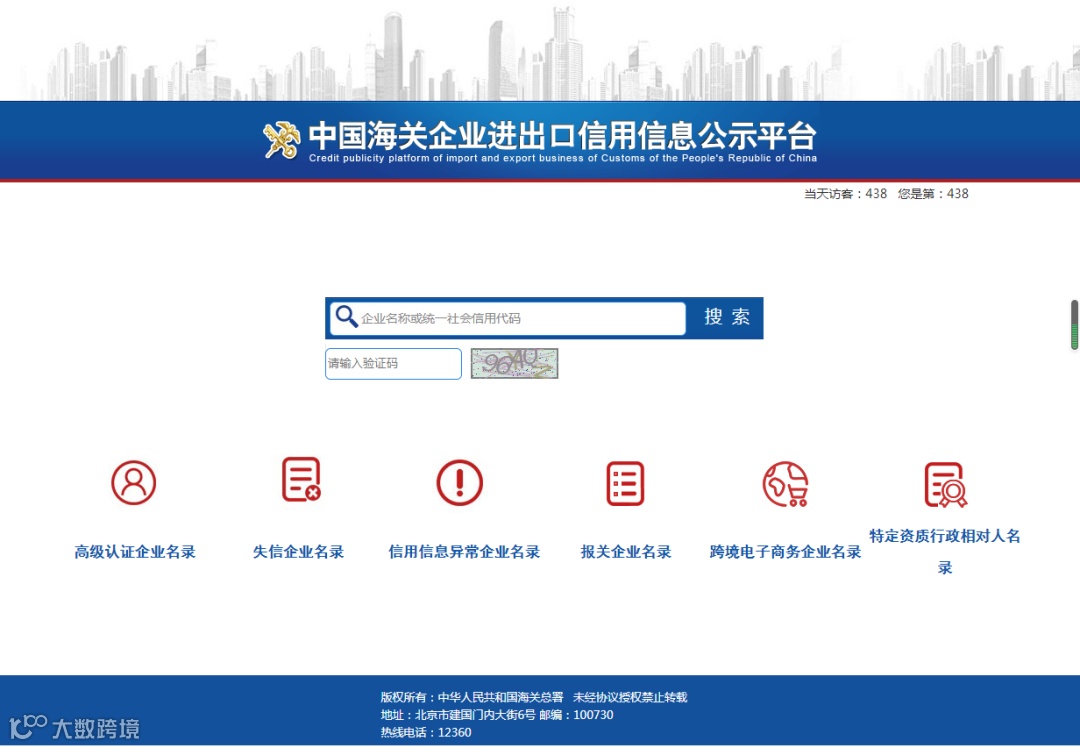This screenshot has height=748, width=1080.
Task: Focus the 企业名称或统一社会信用代码 search field
Action: coord(508,318)
